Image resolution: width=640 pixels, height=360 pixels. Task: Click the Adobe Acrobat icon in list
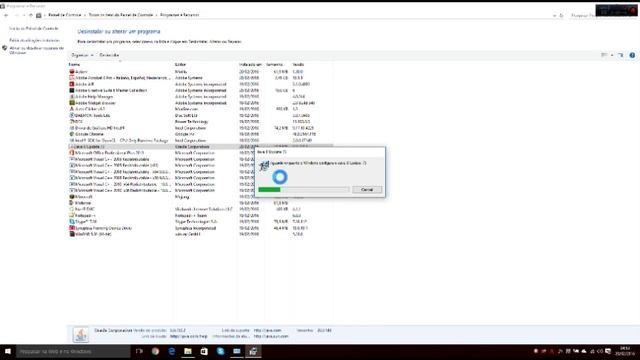click(x=72, y=78)
